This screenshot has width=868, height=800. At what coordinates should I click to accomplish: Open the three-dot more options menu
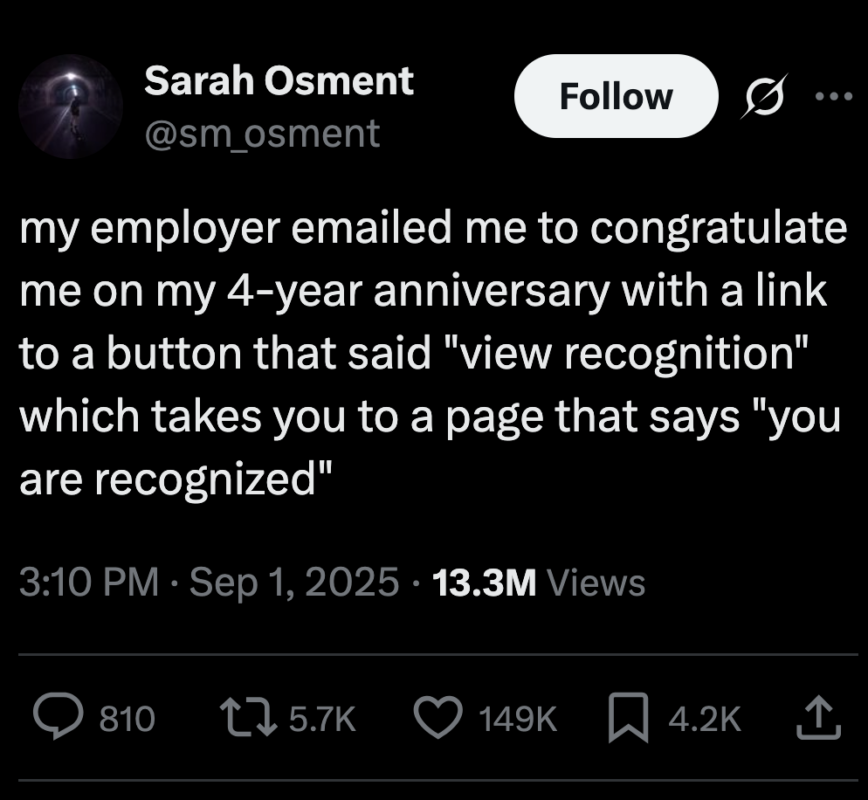tap(832, 97)
